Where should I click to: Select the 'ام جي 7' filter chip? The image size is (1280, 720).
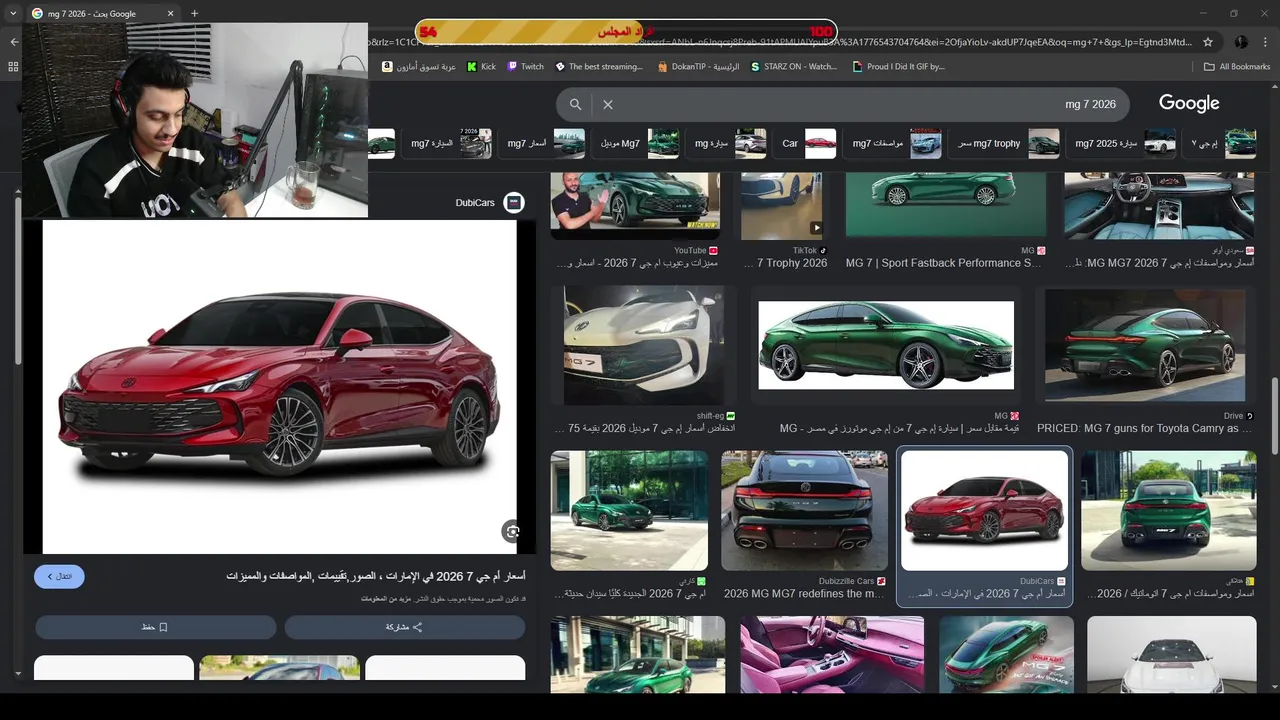tap(1221, 144)
